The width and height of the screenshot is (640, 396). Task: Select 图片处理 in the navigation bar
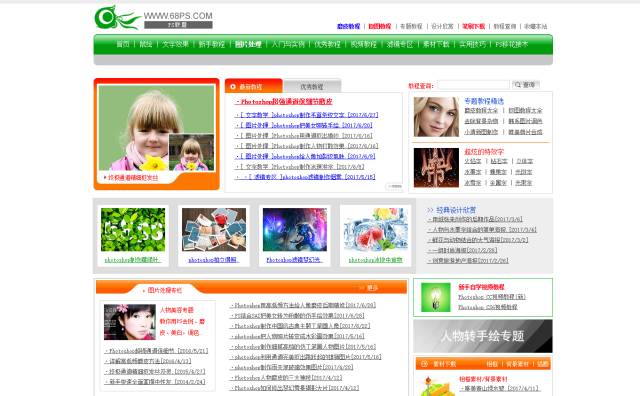coord(248,44)
